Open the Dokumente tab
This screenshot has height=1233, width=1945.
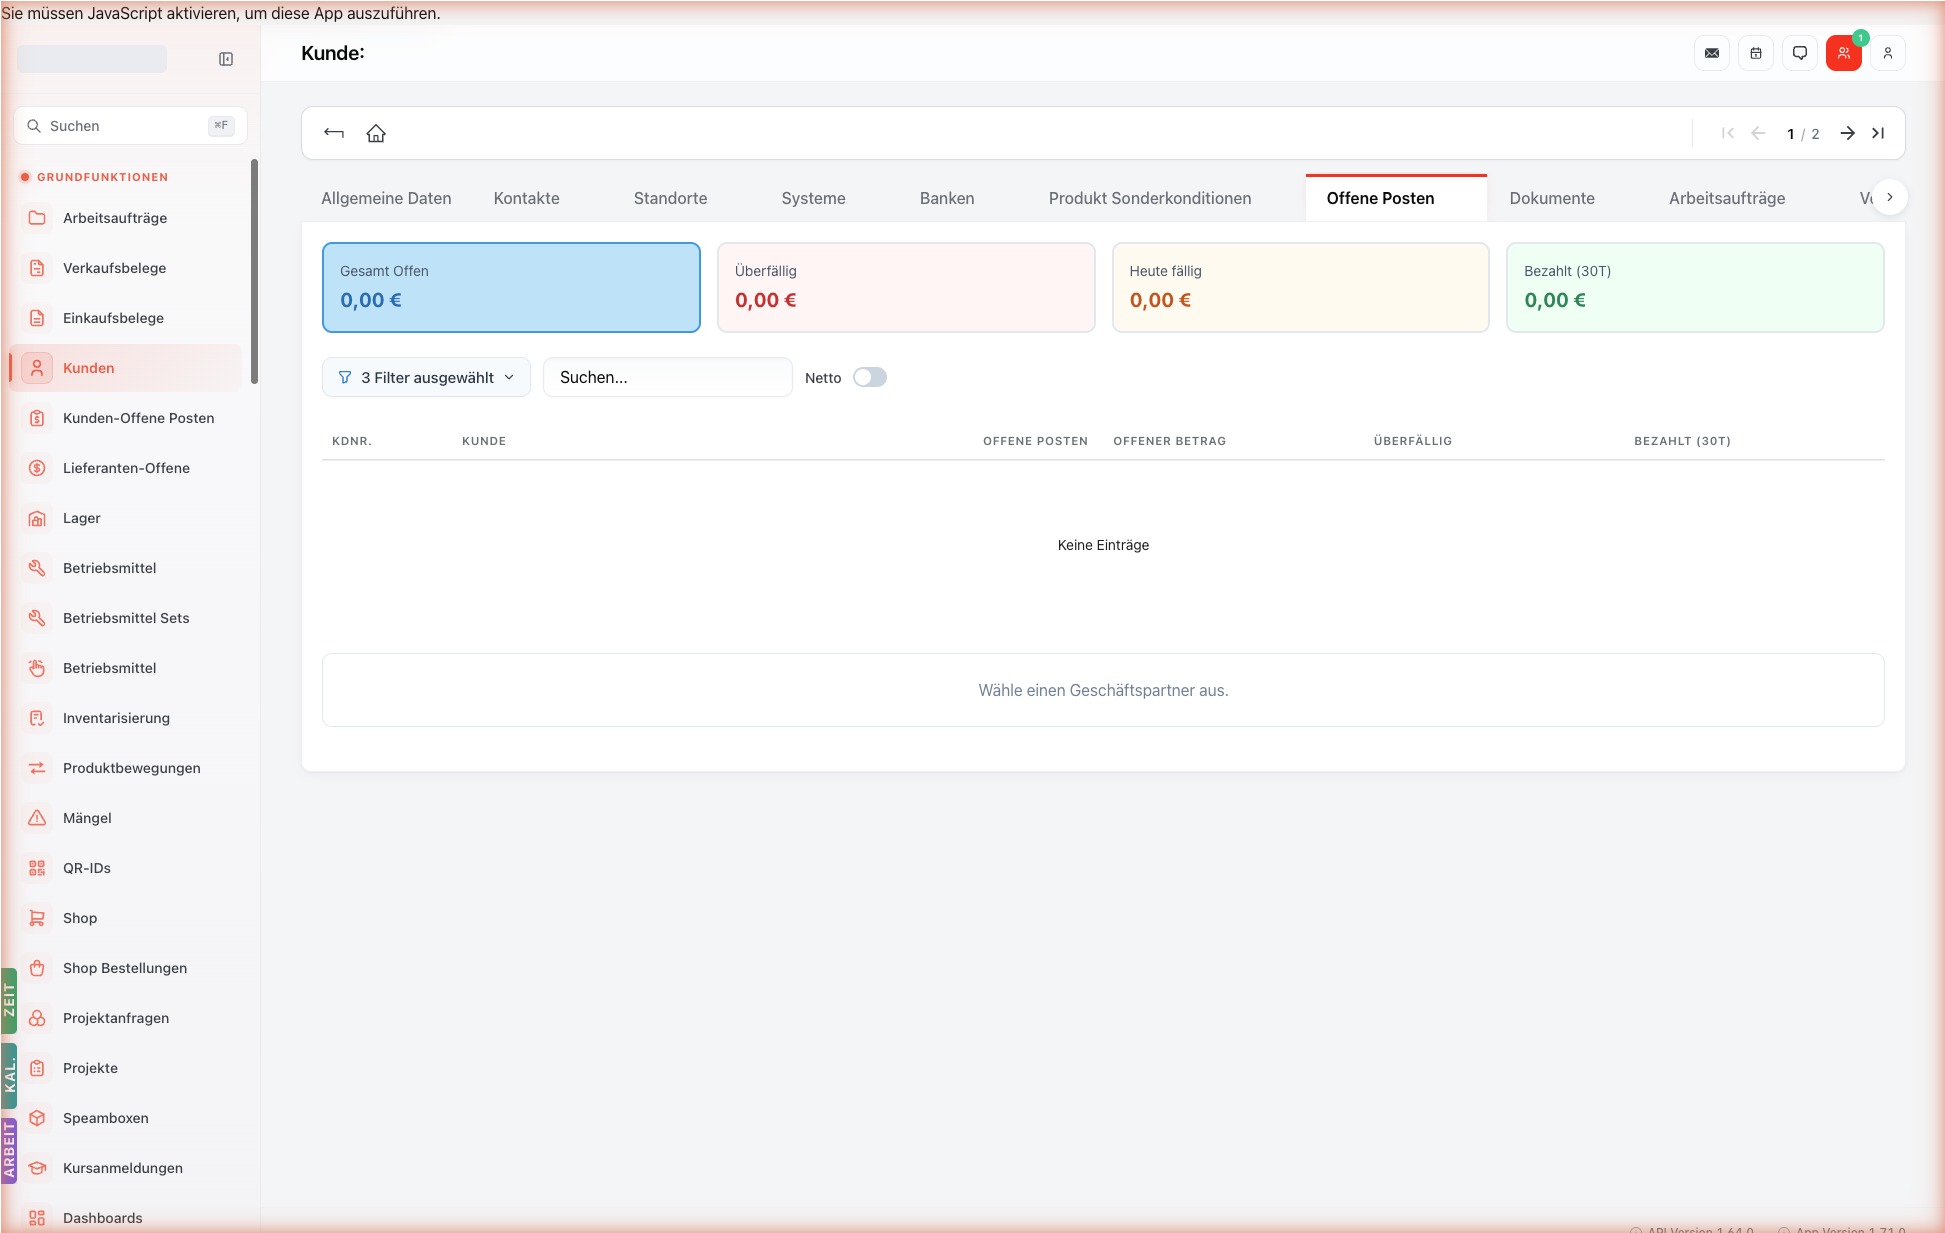pos(1552,198)
